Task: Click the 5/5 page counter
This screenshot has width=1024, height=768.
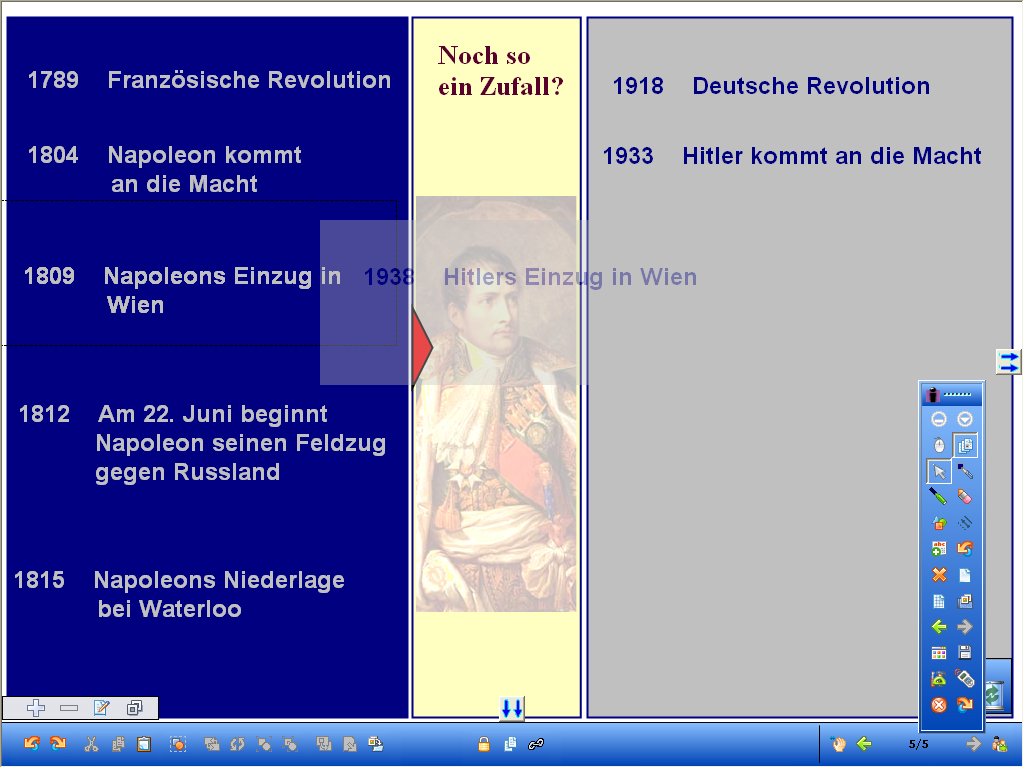Action: (918, 744)
